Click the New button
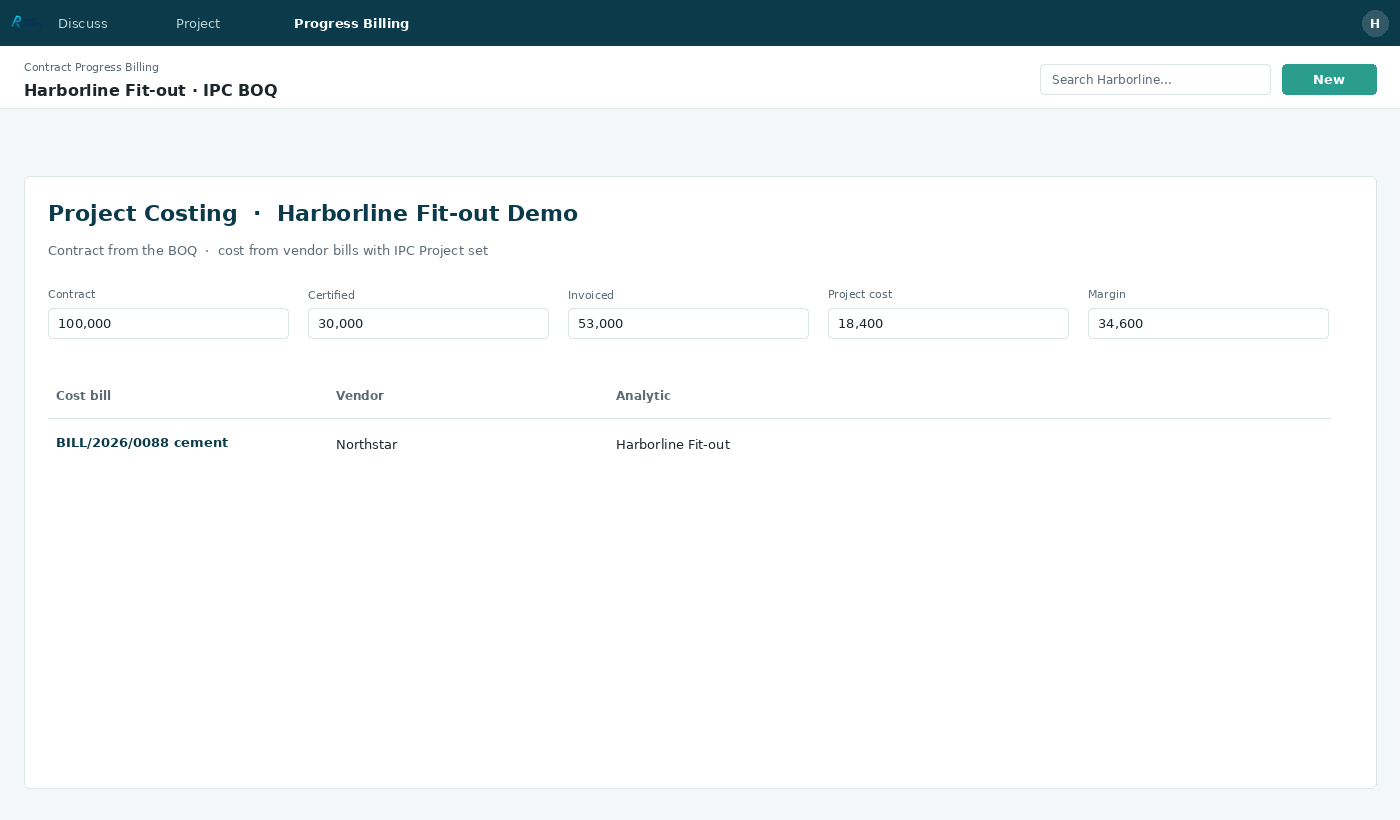The height and width of the screenshot is (820, 1400). coord(1329,80)
